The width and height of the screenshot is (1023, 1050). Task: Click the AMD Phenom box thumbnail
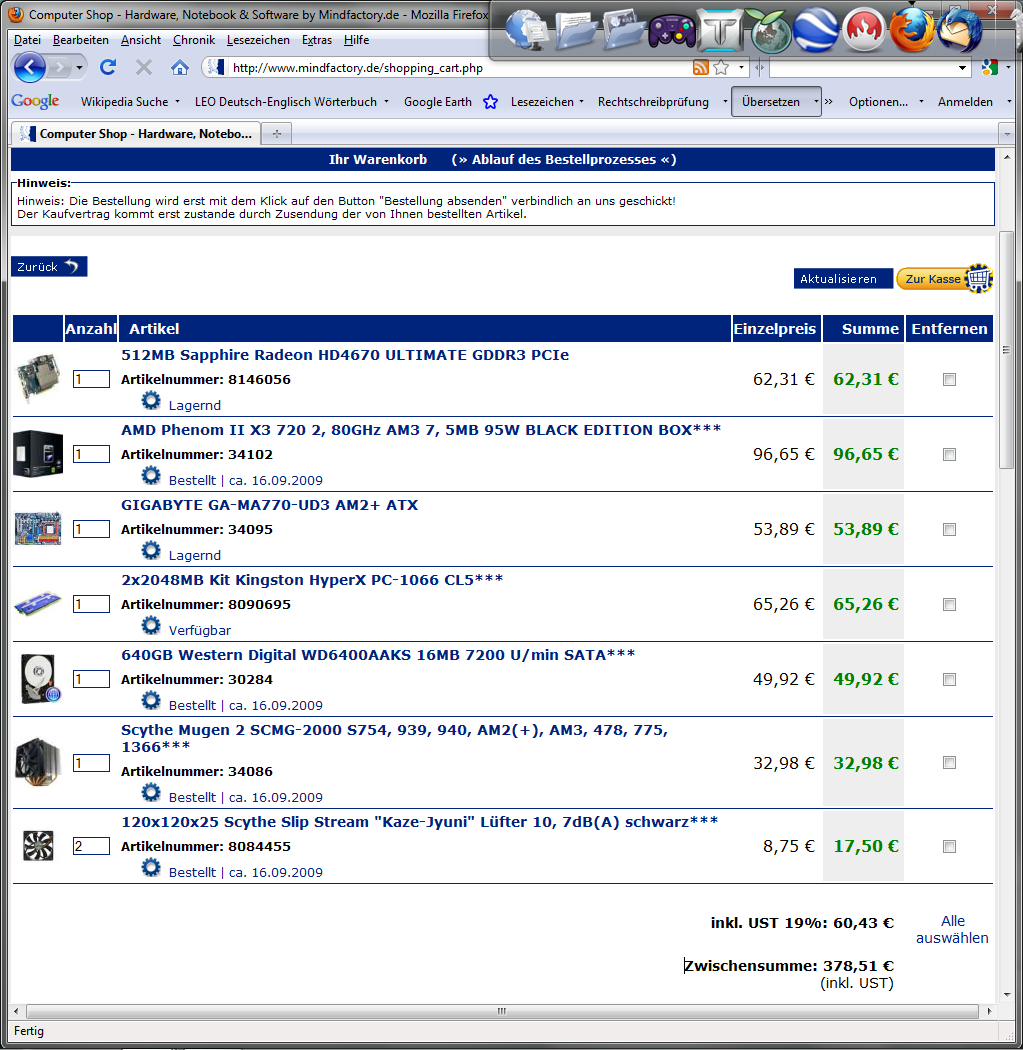pyautogui.click(x=38, y=454)
